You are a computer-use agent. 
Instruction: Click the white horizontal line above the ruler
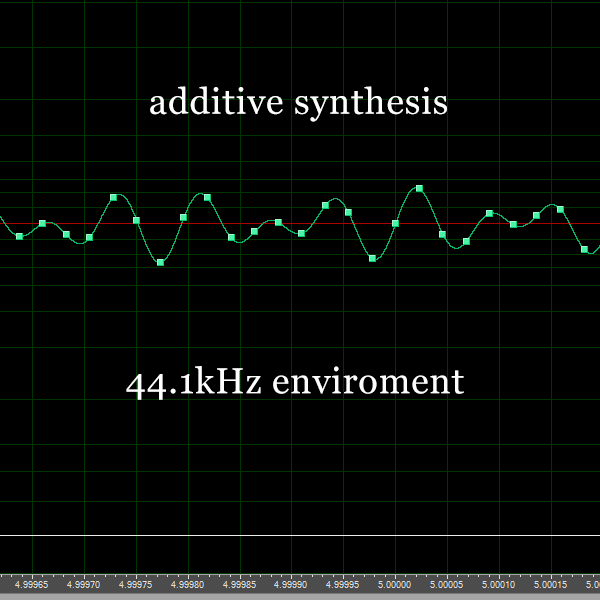click(300, 536)
